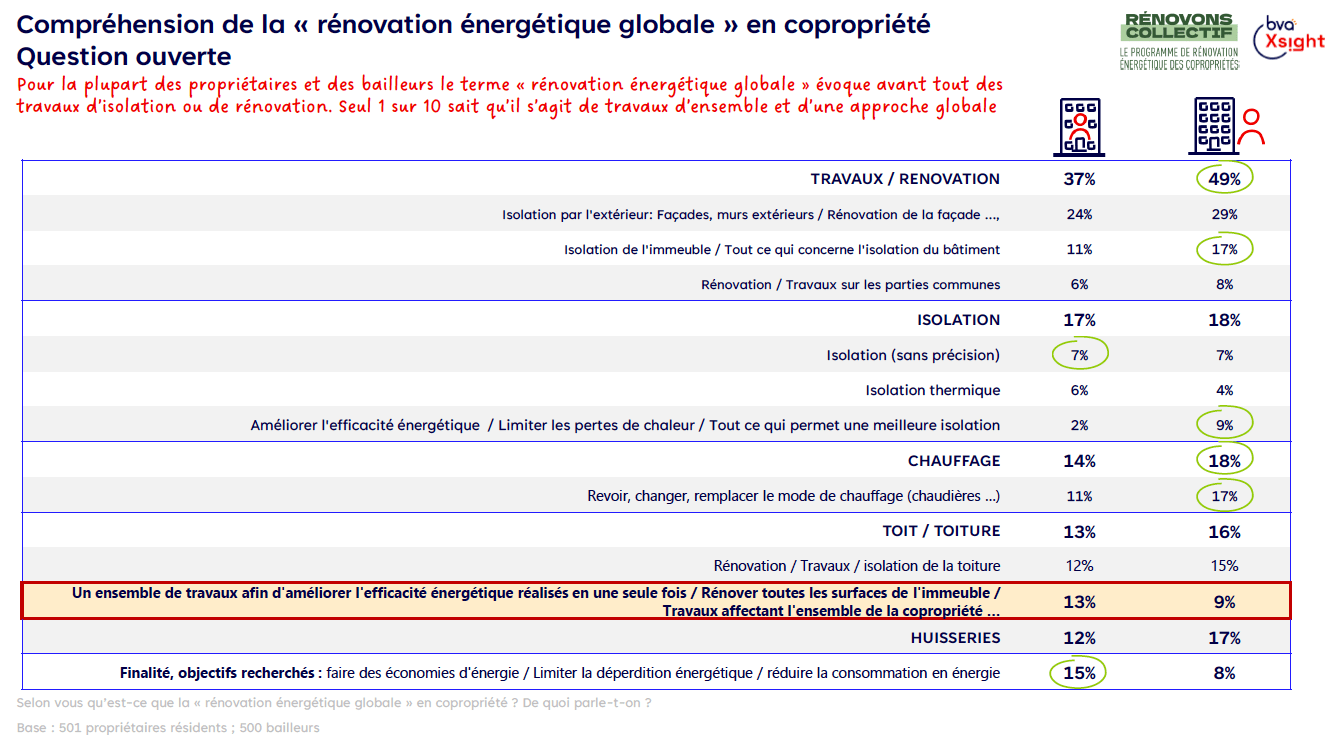The height and width of the screenshot is (738, 1333).
Task: Click the slide title 'Compréhension de la rénovation énergétique globale'
Action: (x=474, y=24)
